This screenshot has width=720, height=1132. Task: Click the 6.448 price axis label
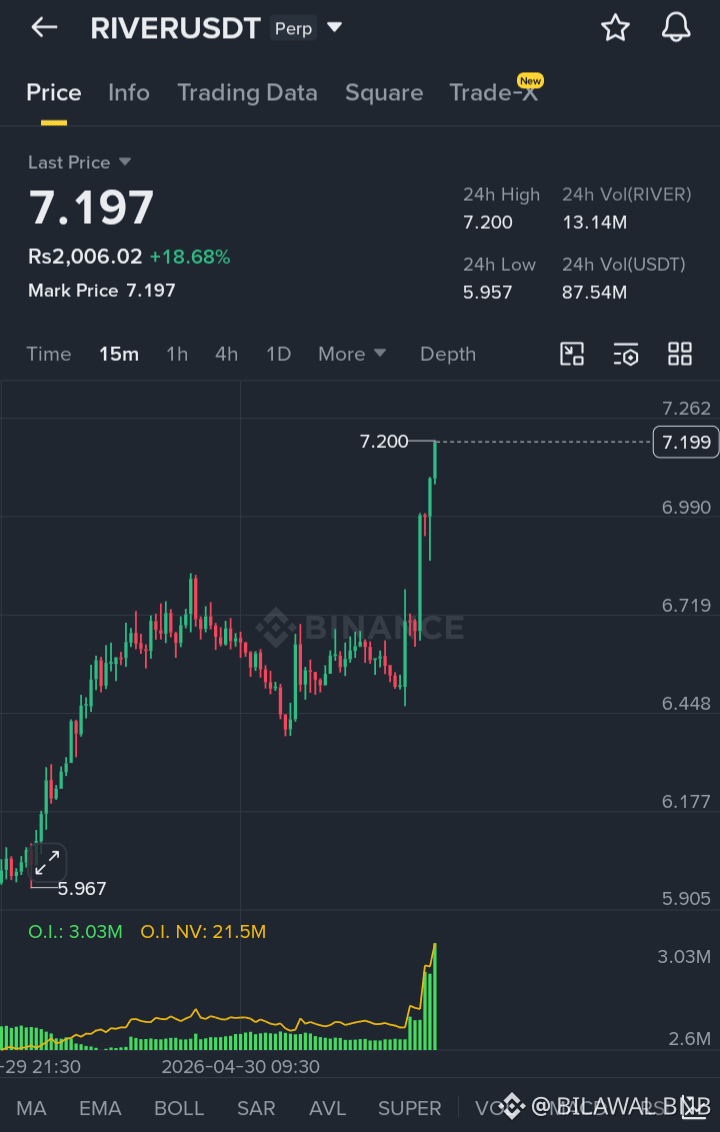pyautogui.click(x=686, y=703)
